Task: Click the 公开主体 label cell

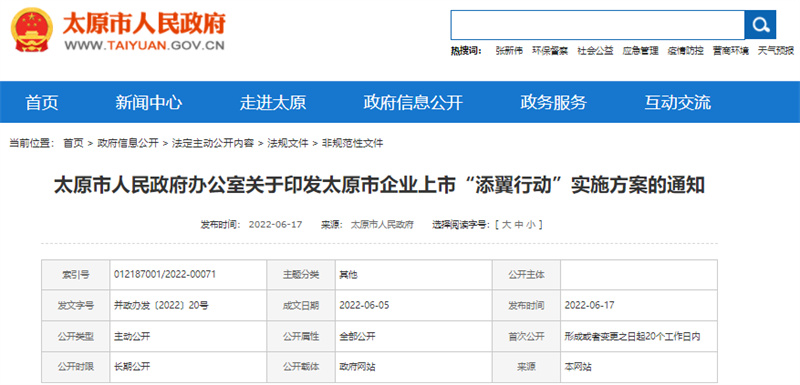Action: [527, 275]
